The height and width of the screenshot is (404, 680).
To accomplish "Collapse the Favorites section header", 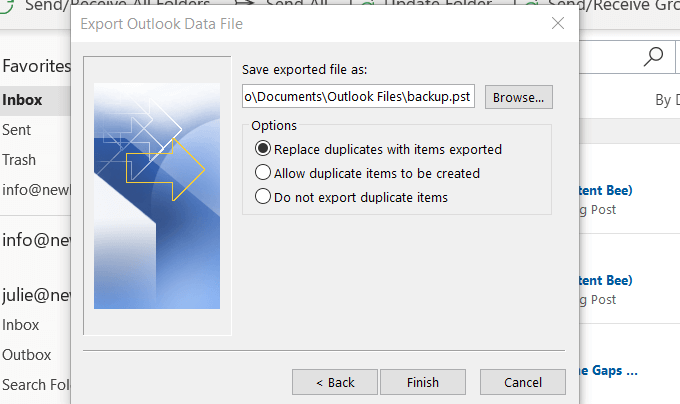I will (x=36, y=67).
